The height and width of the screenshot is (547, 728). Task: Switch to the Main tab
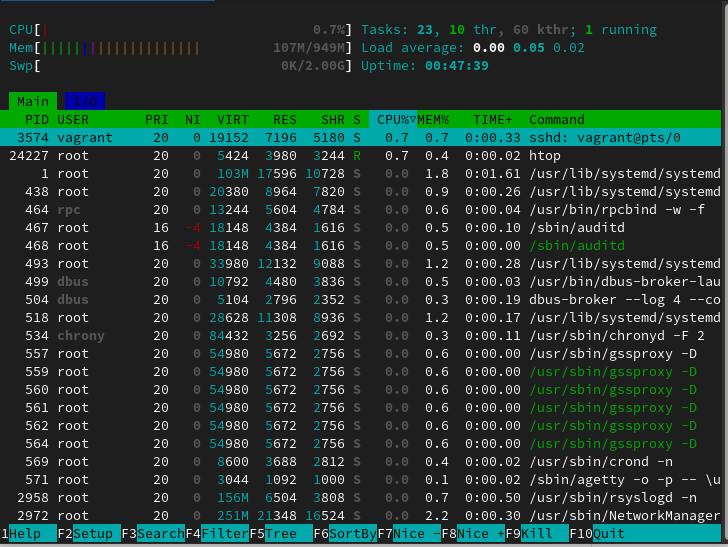(32, 101)
